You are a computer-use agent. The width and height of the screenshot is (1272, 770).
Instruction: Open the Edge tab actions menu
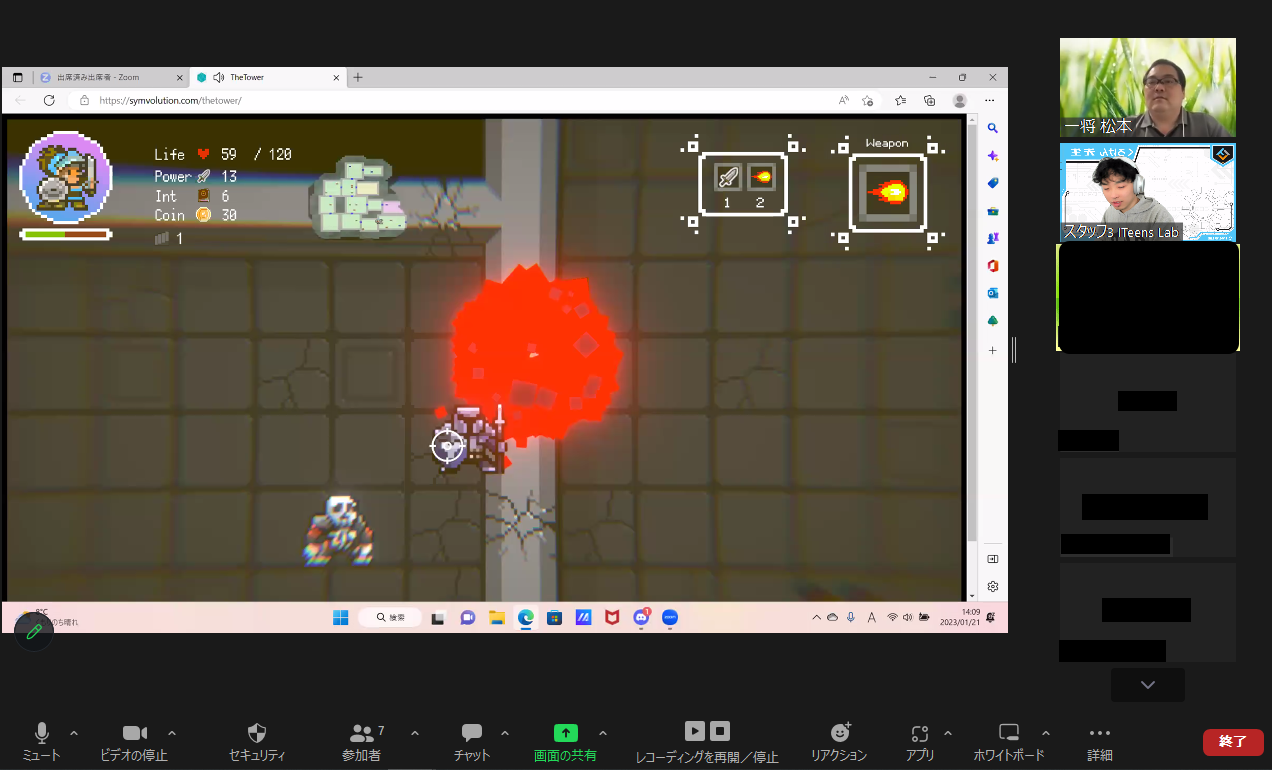[x=18, y=77]
